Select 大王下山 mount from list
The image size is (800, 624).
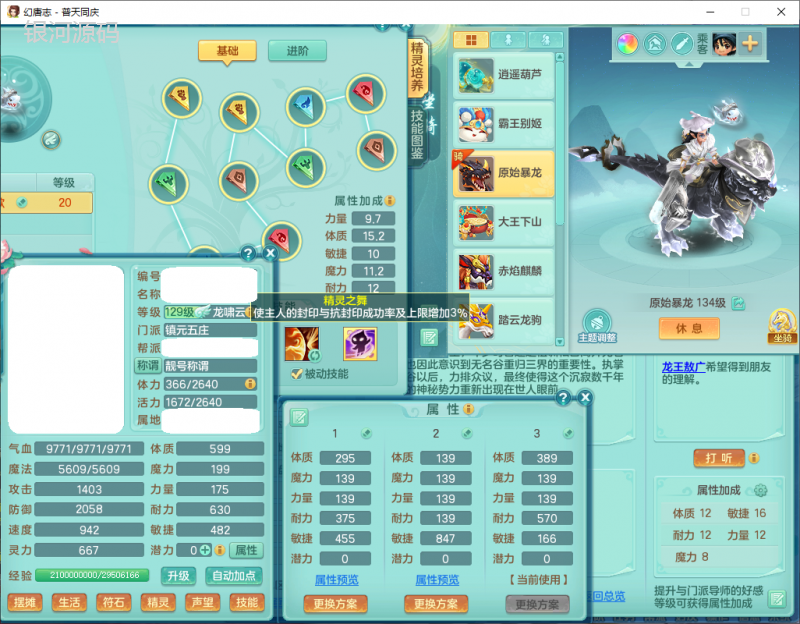505,221
